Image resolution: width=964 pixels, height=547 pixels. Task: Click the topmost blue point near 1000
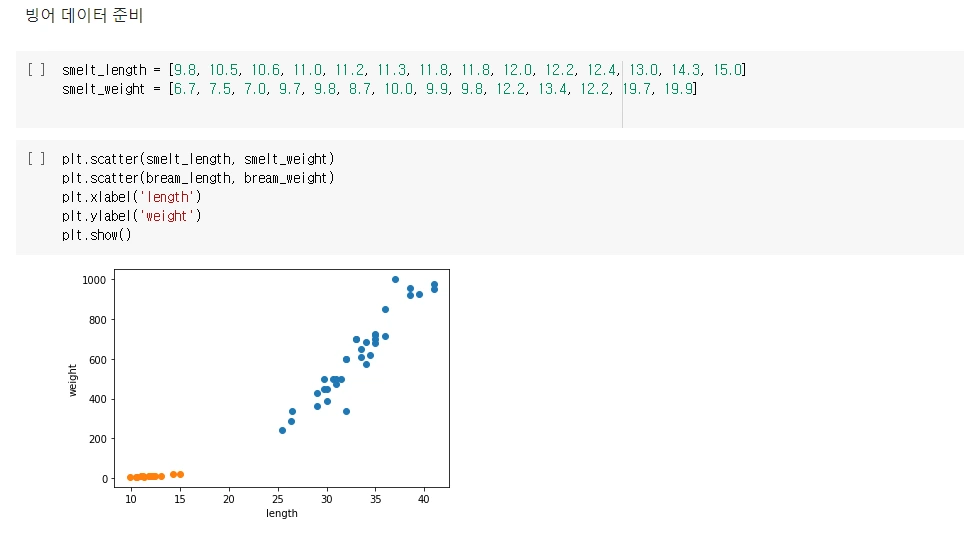pos(395,280)
